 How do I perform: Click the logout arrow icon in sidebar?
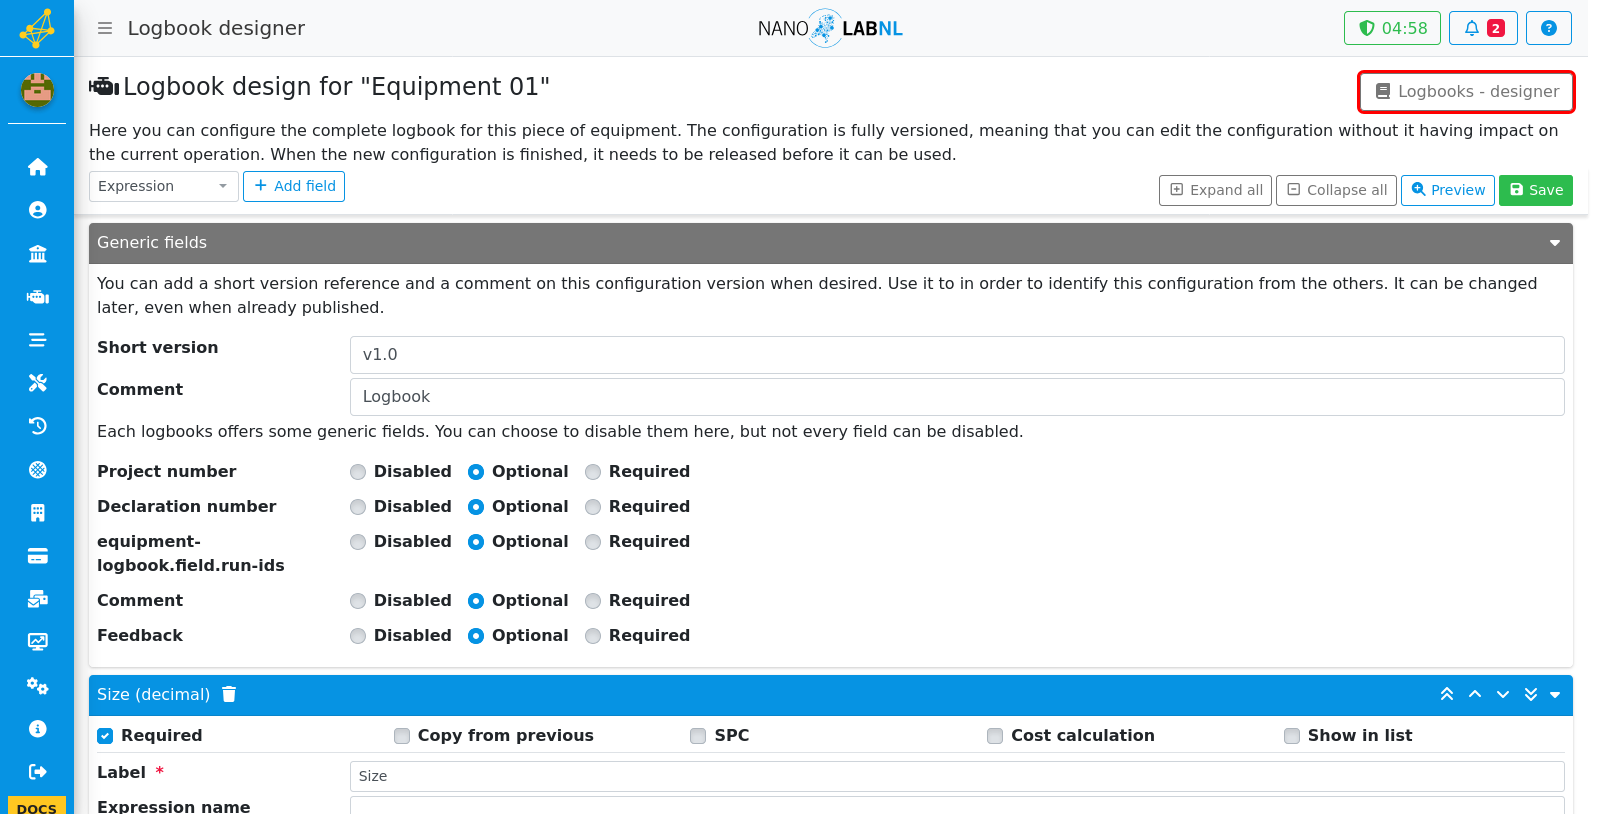[38, 771]
